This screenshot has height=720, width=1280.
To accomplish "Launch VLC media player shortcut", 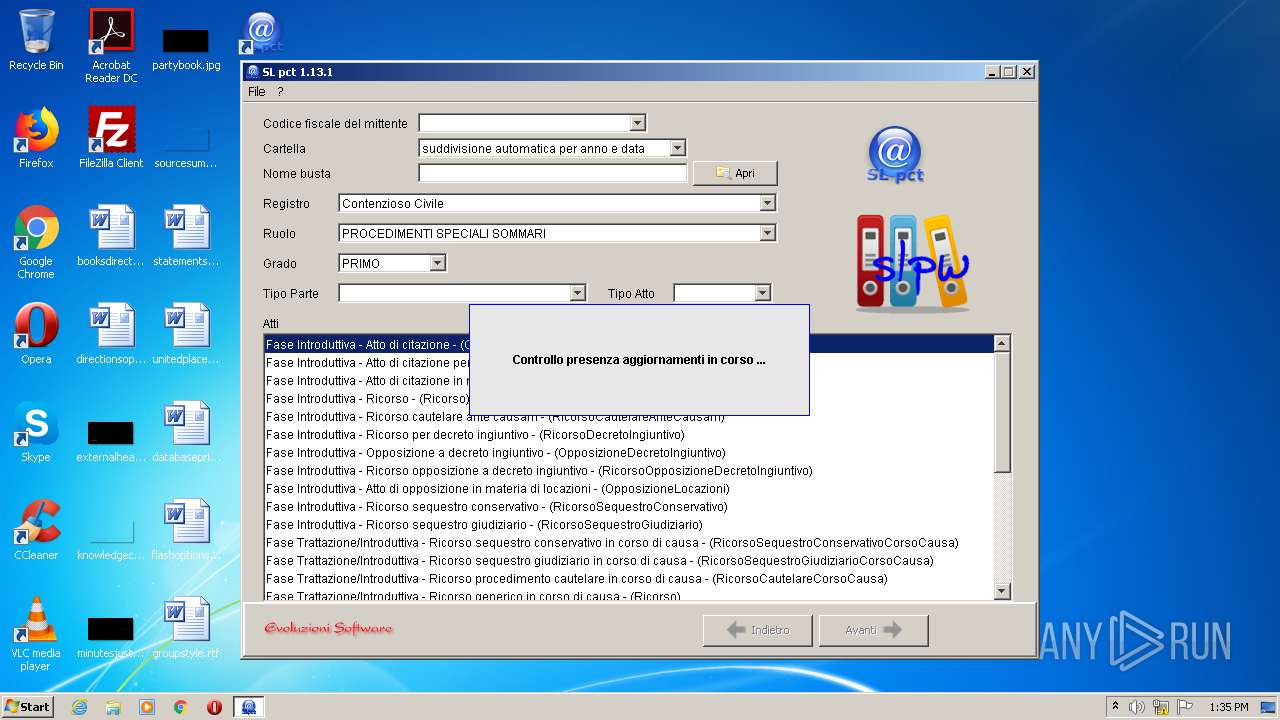I will 36,634.
